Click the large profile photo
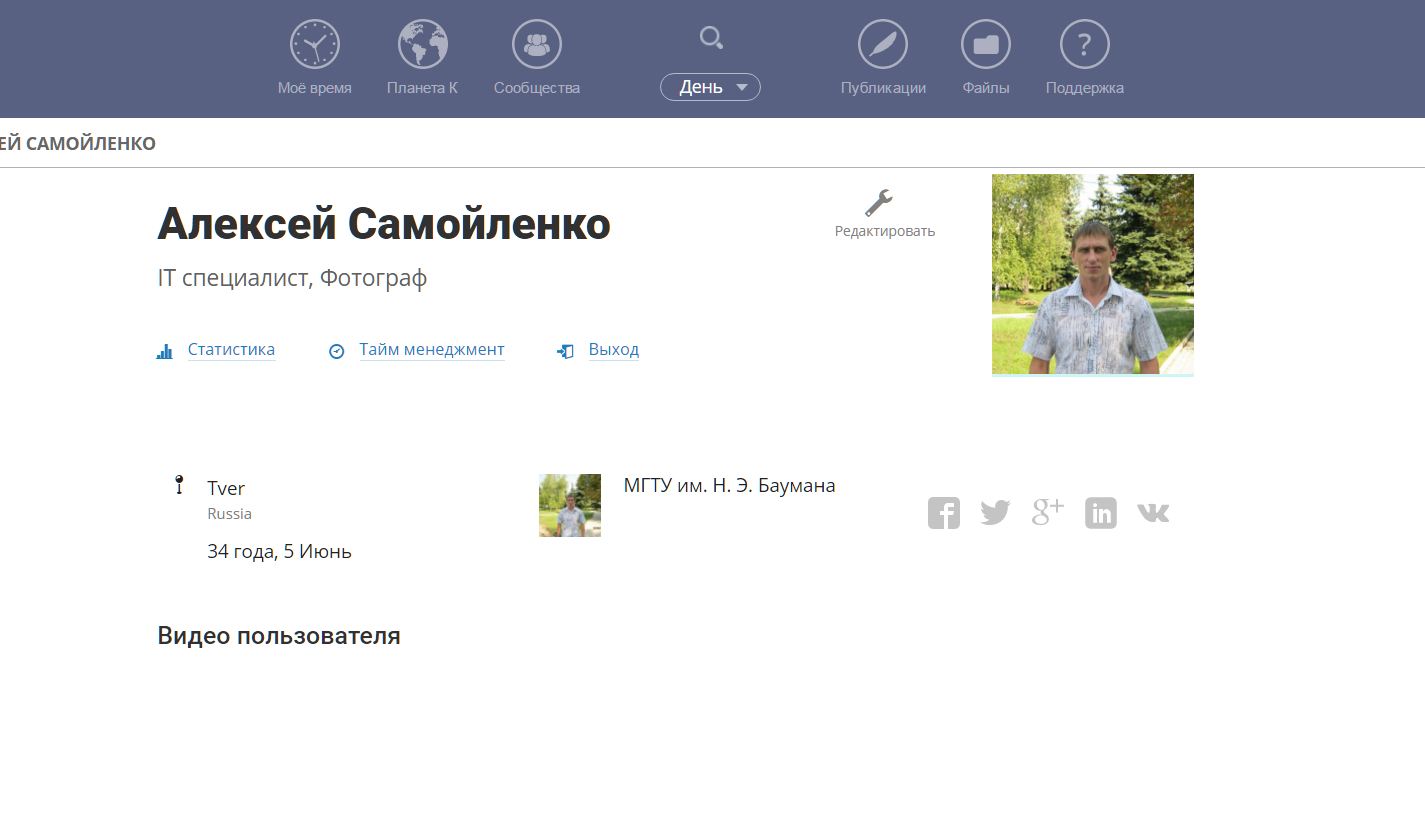Image resolution: width=1425 pixels, height=826 pixels. coord(1093,275)
